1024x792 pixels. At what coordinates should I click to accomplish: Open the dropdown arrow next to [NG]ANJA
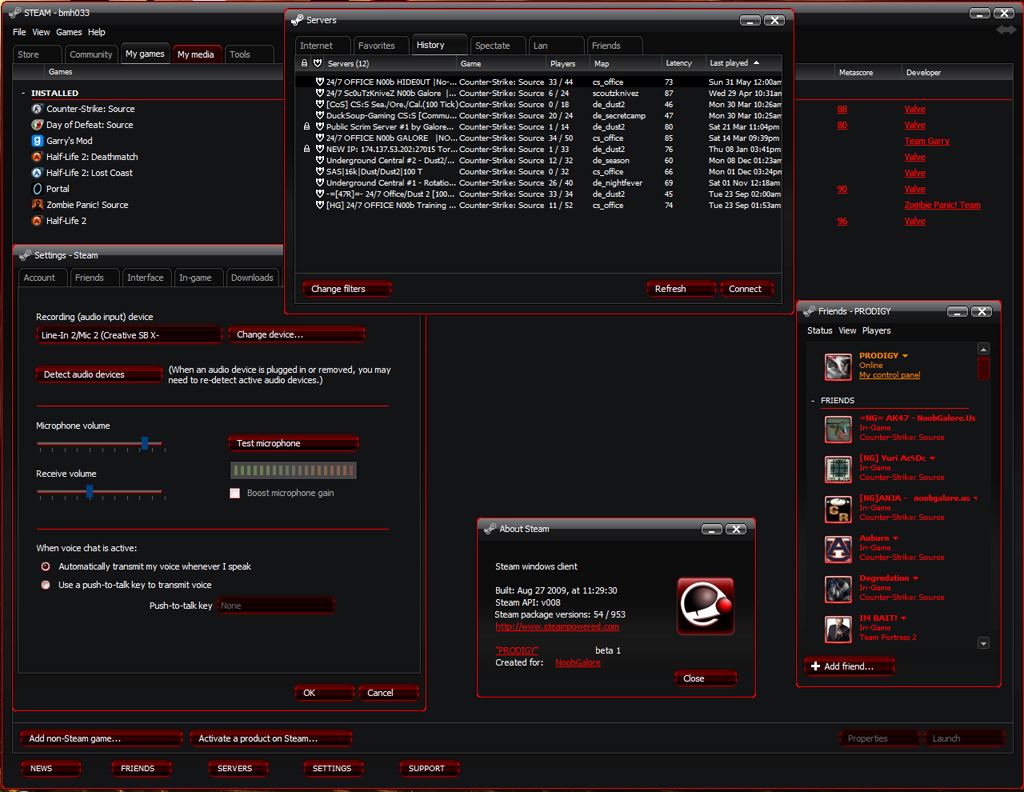tap(976, 499)
